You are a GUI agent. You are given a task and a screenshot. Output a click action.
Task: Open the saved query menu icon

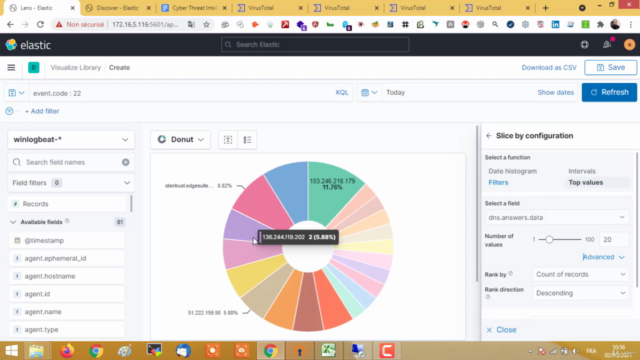[x=16, y=93]
